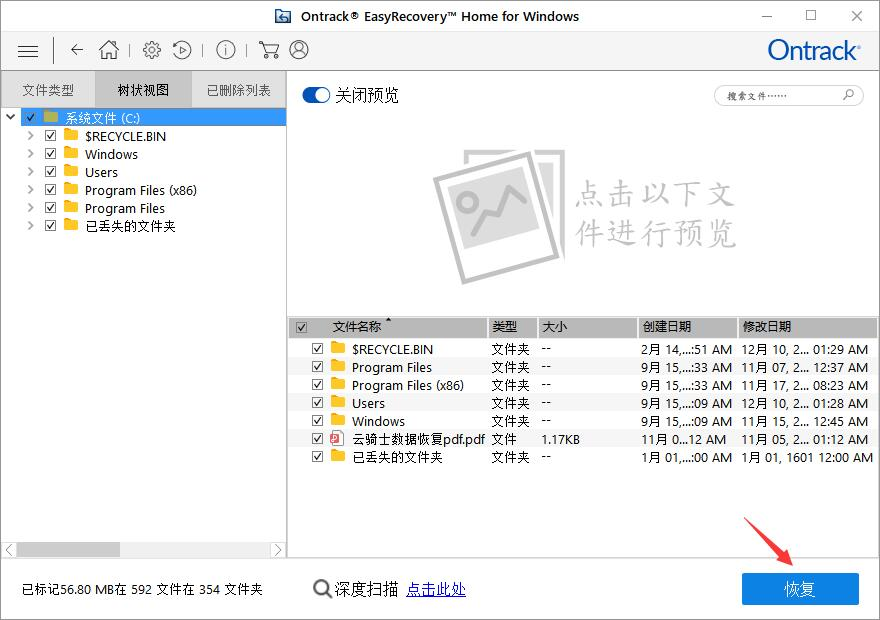
Task: Click the back arrow icon
Action: (x=77, y=50)
